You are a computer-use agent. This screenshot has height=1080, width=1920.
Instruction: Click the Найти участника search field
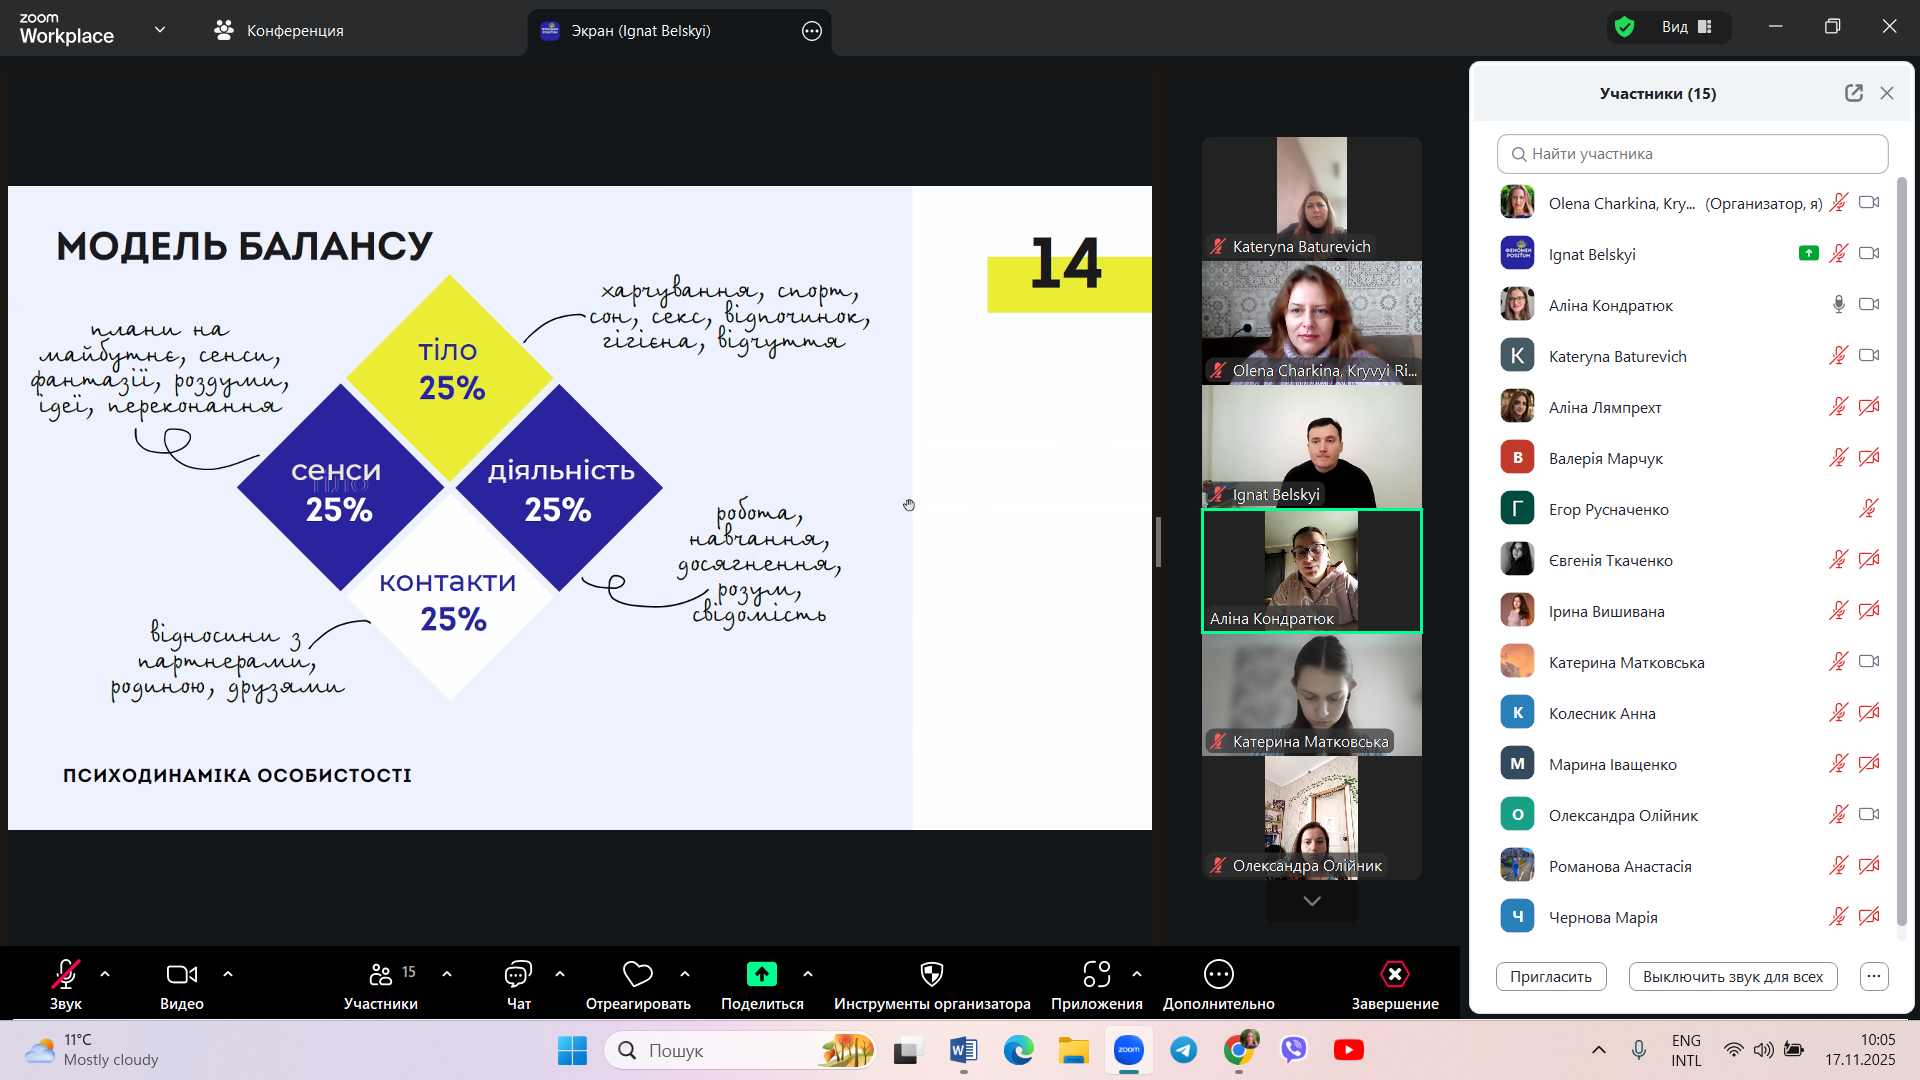(1692, 154)
